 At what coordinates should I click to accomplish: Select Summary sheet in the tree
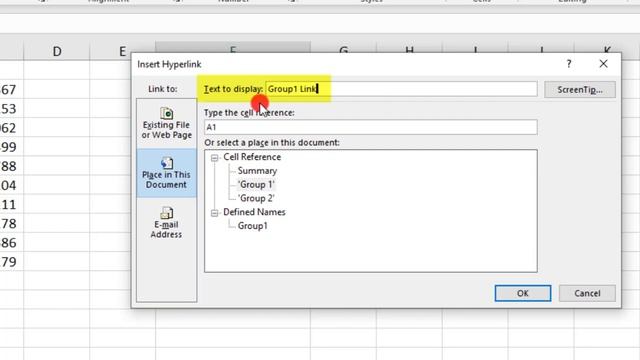click(x=257, y=171)
